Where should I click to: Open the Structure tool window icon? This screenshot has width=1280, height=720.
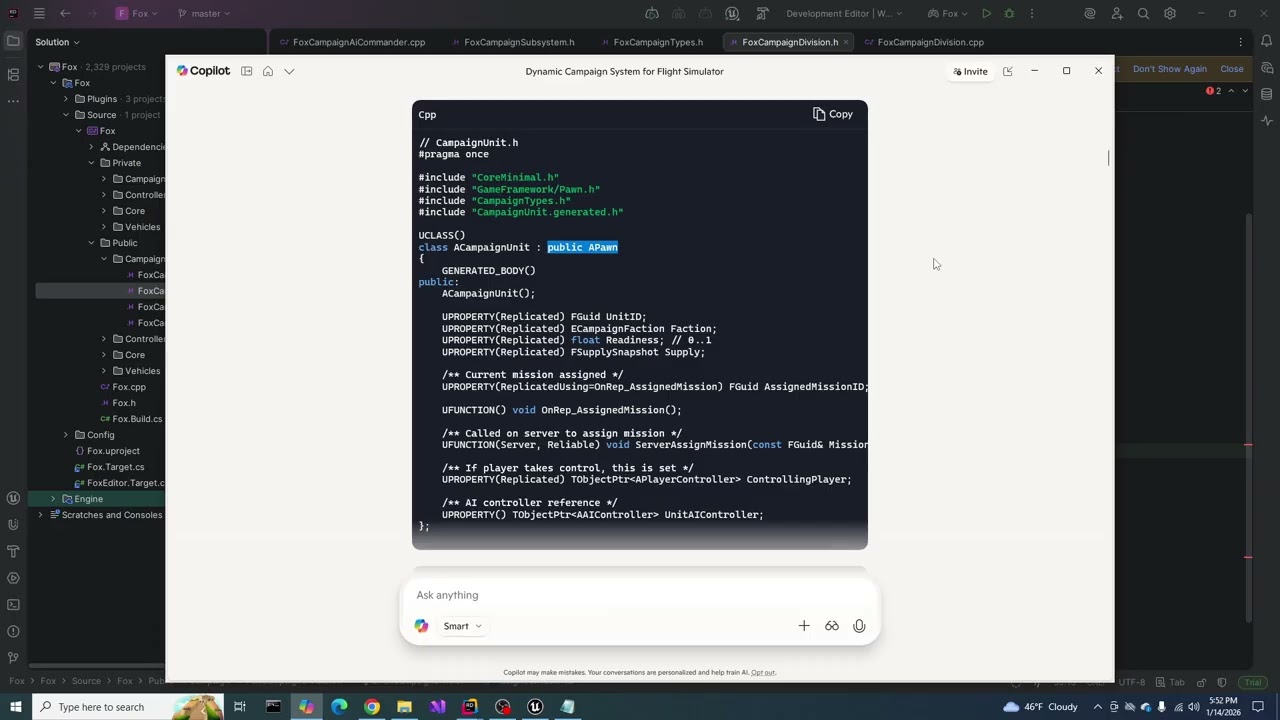[13, 74]
